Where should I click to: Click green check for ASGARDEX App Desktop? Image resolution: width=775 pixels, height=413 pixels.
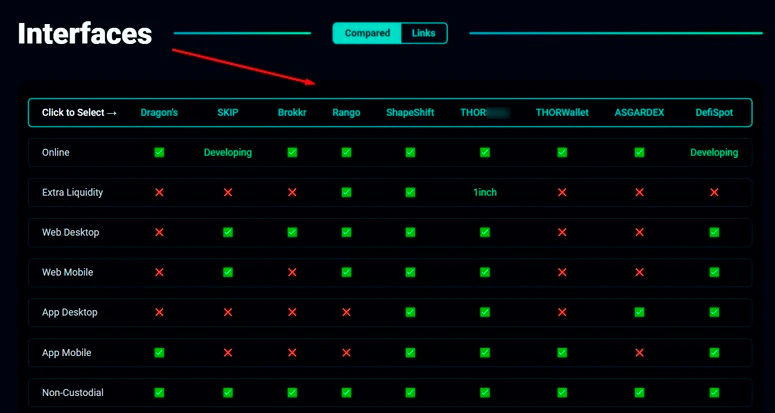point(639,313)
